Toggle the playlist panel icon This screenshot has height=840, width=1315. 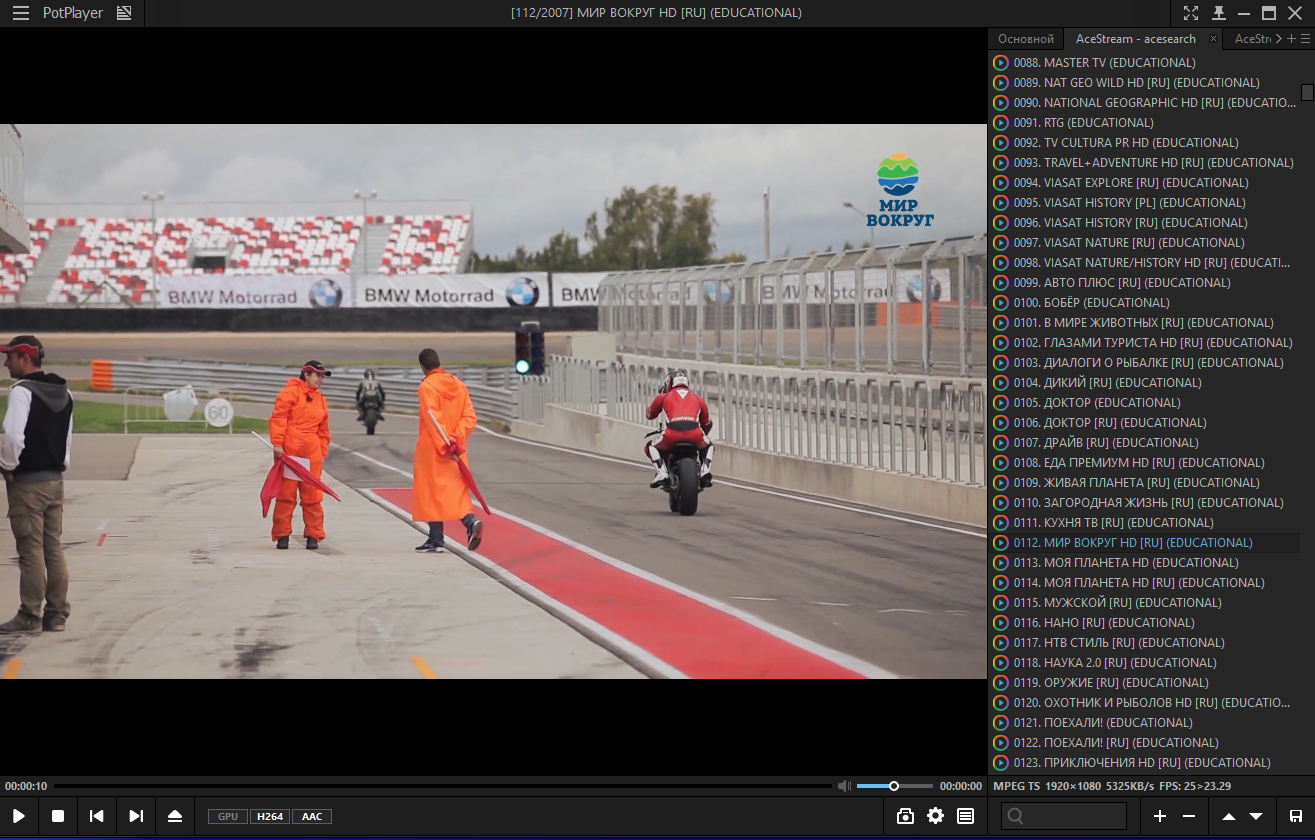tap(965, 816)
